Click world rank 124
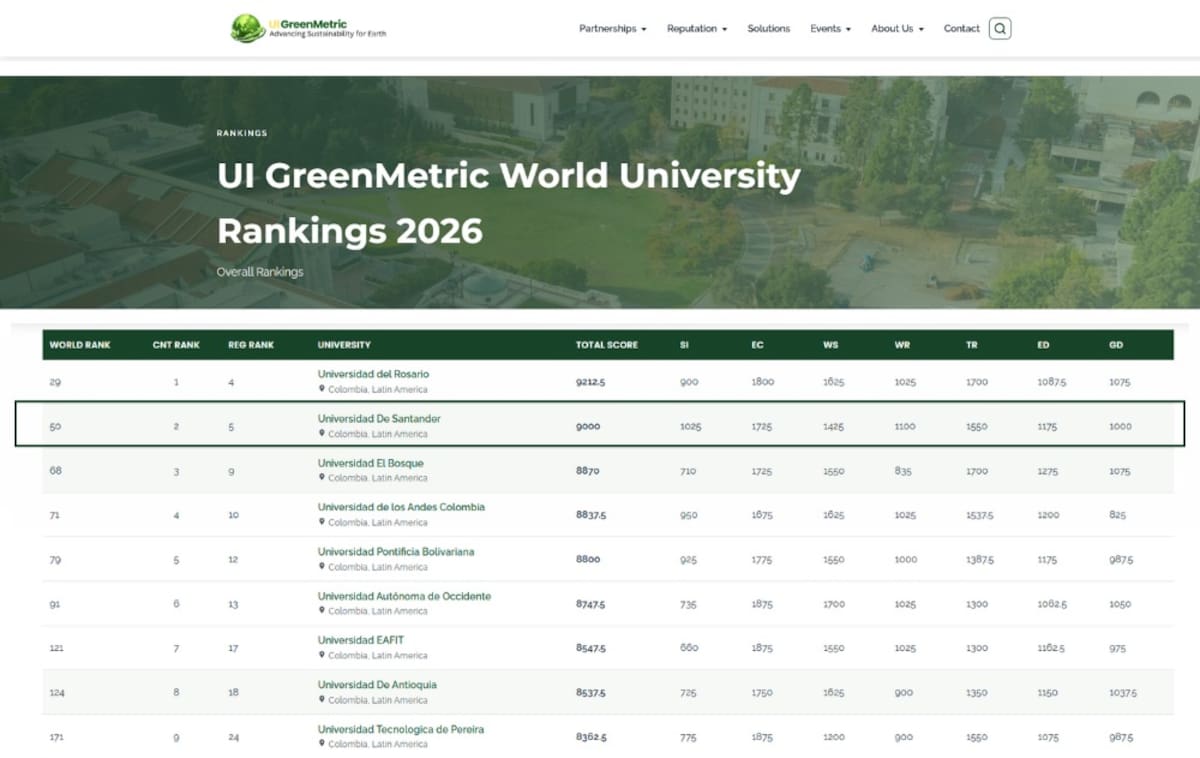 (x=56, y=692)
